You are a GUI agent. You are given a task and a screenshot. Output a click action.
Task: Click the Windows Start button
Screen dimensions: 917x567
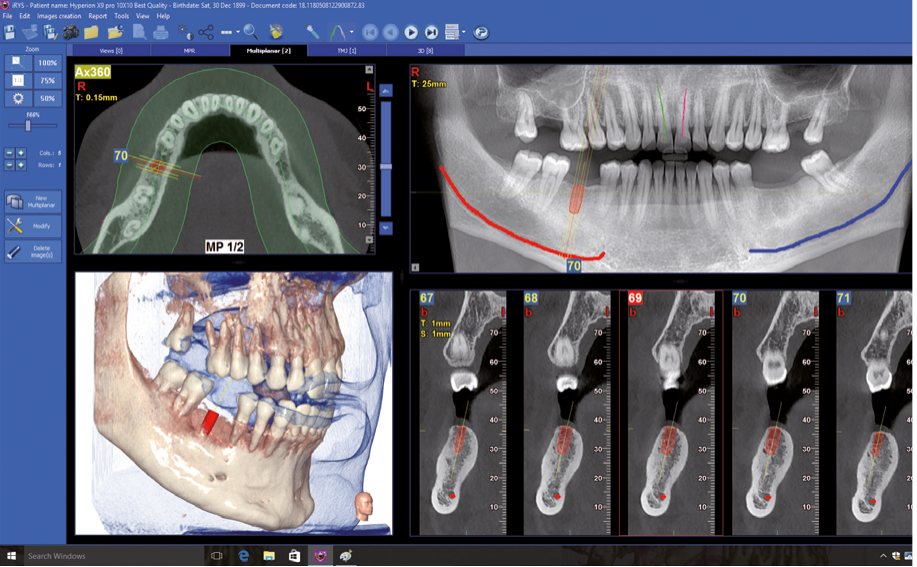tap(11, 555)
